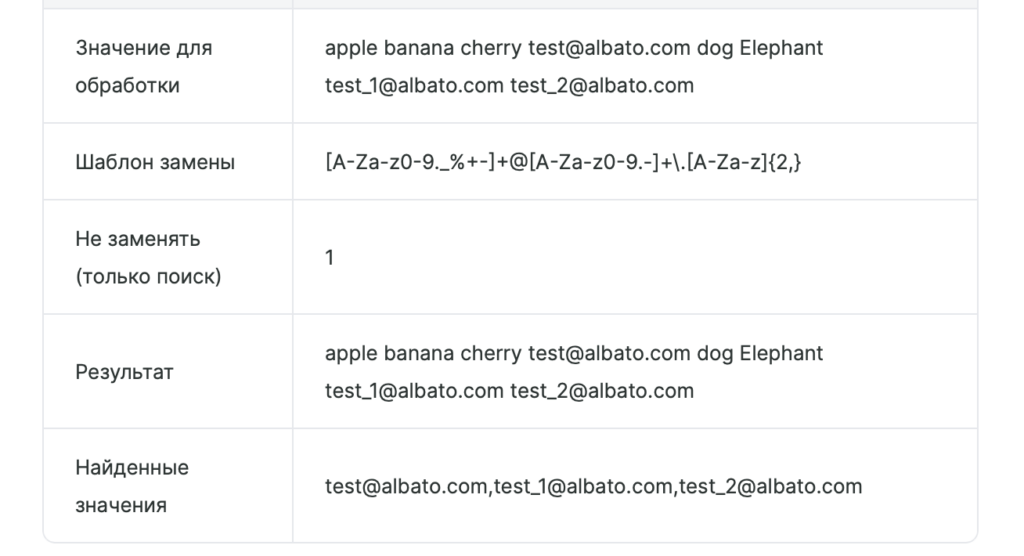Click the 'Шаблон замены' label

tap(155, 162)
